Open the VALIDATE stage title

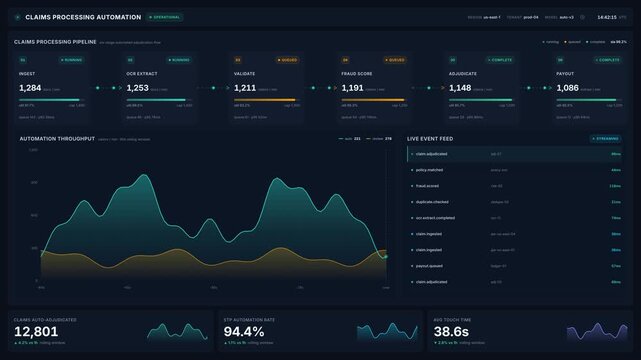point(244,74)
